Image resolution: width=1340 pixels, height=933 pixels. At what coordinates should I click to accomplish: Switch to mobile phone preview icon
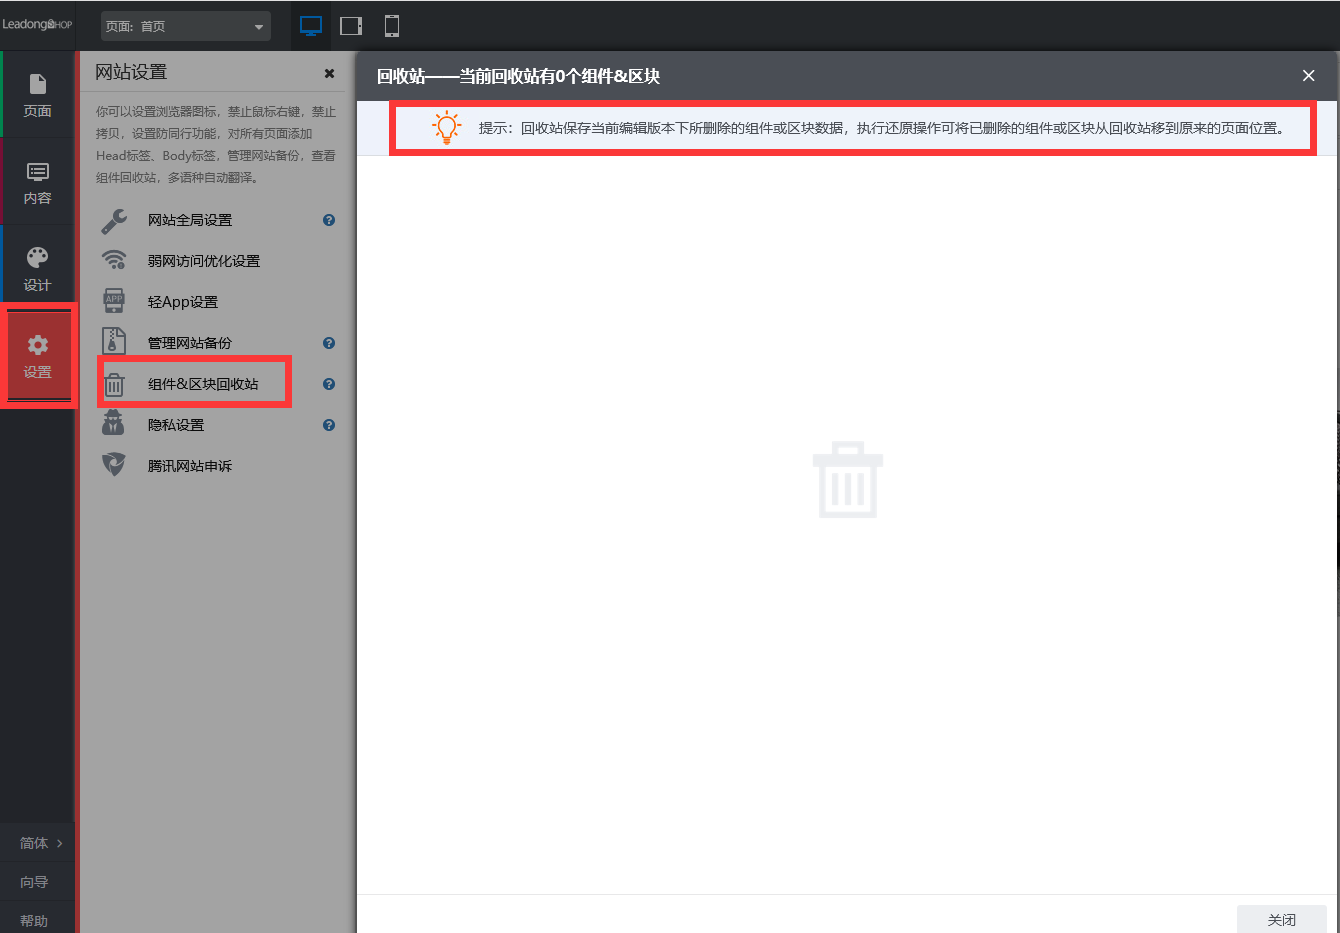392,26
